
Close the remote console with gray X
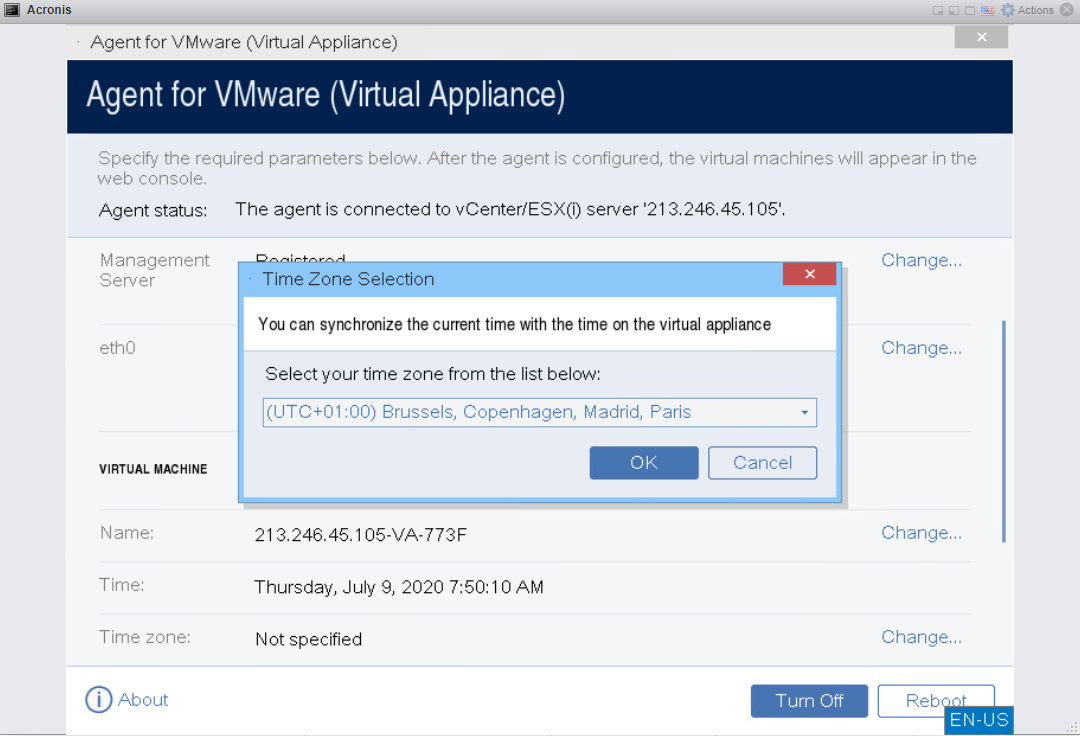(1066, 10)
